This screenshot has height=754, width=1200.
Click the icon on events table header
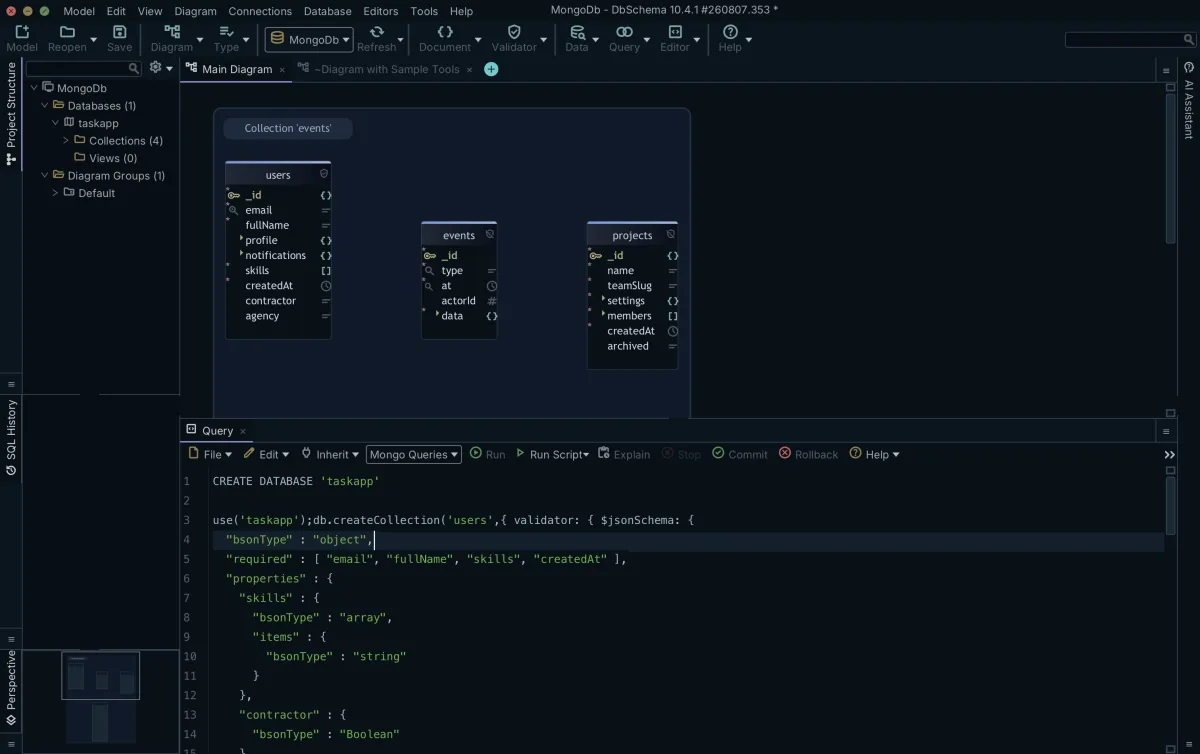coord(490,235)
